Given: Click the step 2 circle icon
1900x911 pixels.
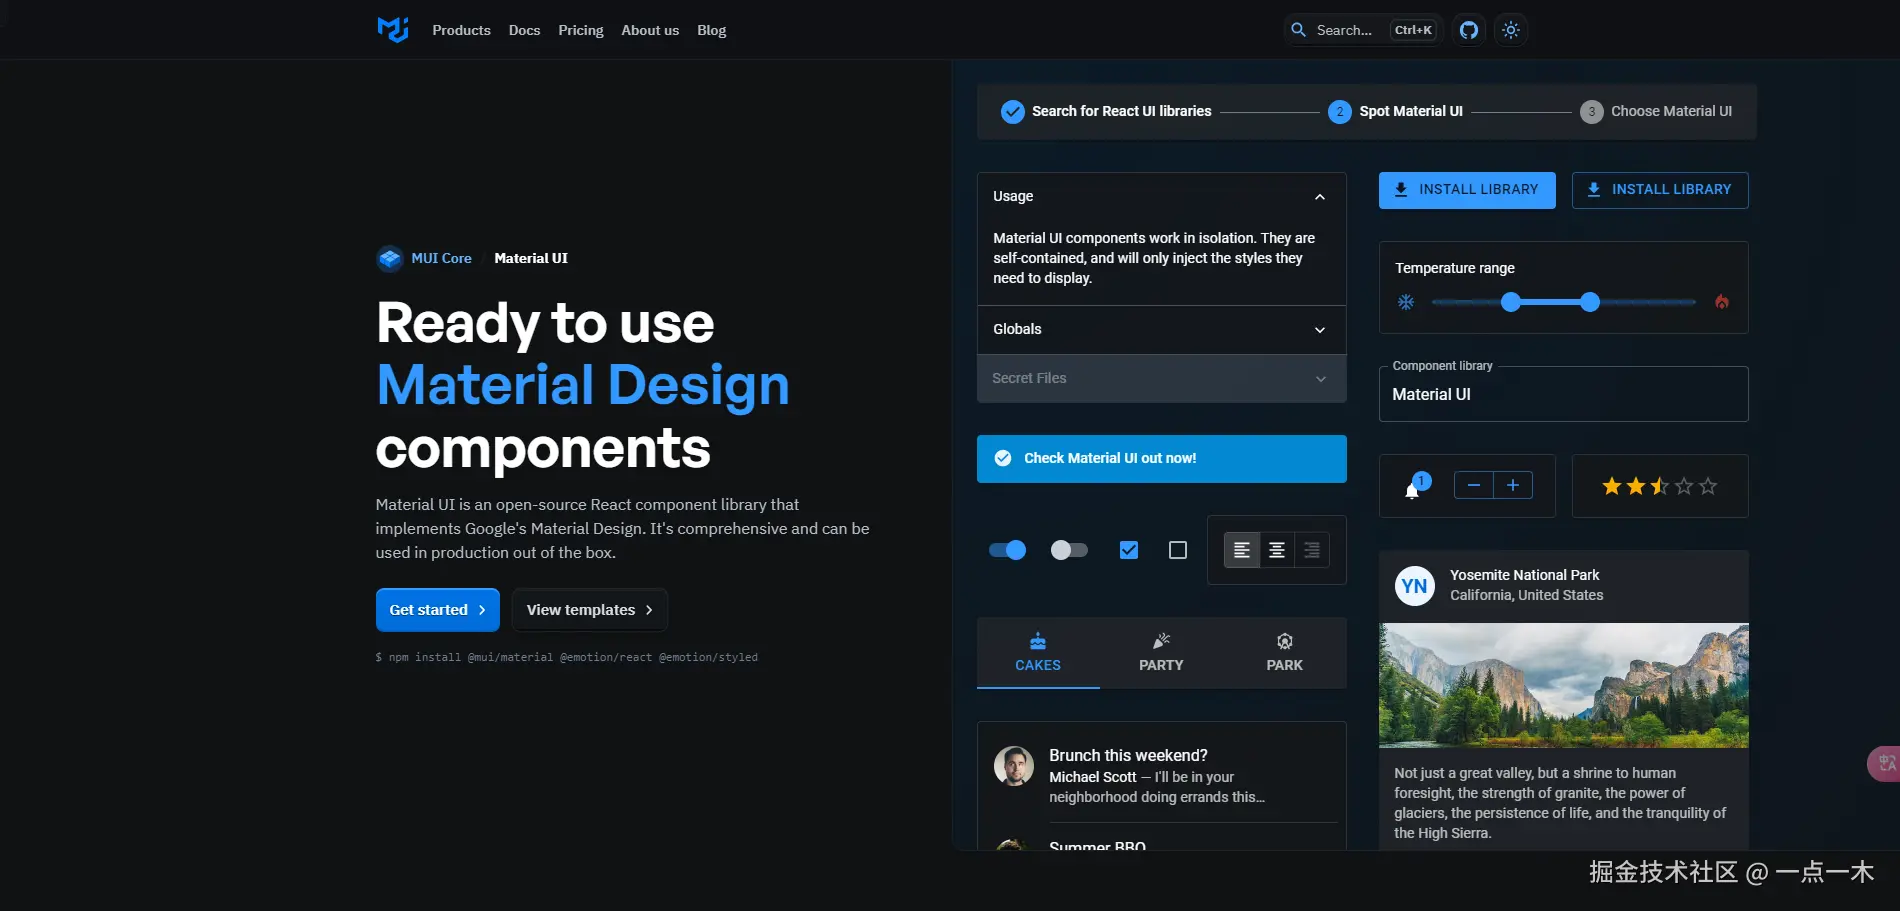Looking at the screenshot, I should (1340, 111).
